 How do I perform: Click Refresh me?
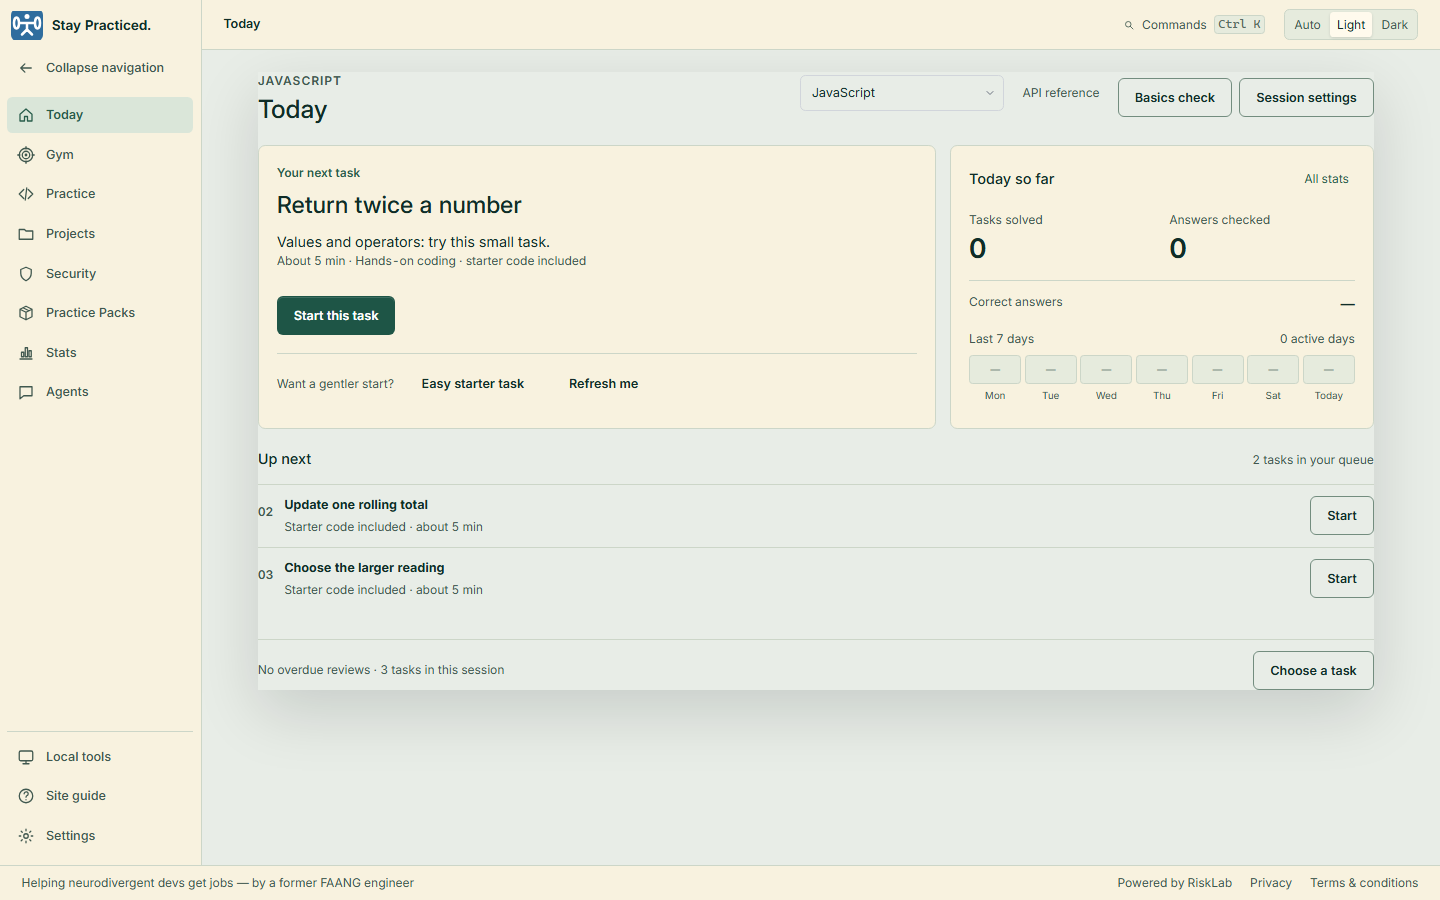tap(603, 384)
